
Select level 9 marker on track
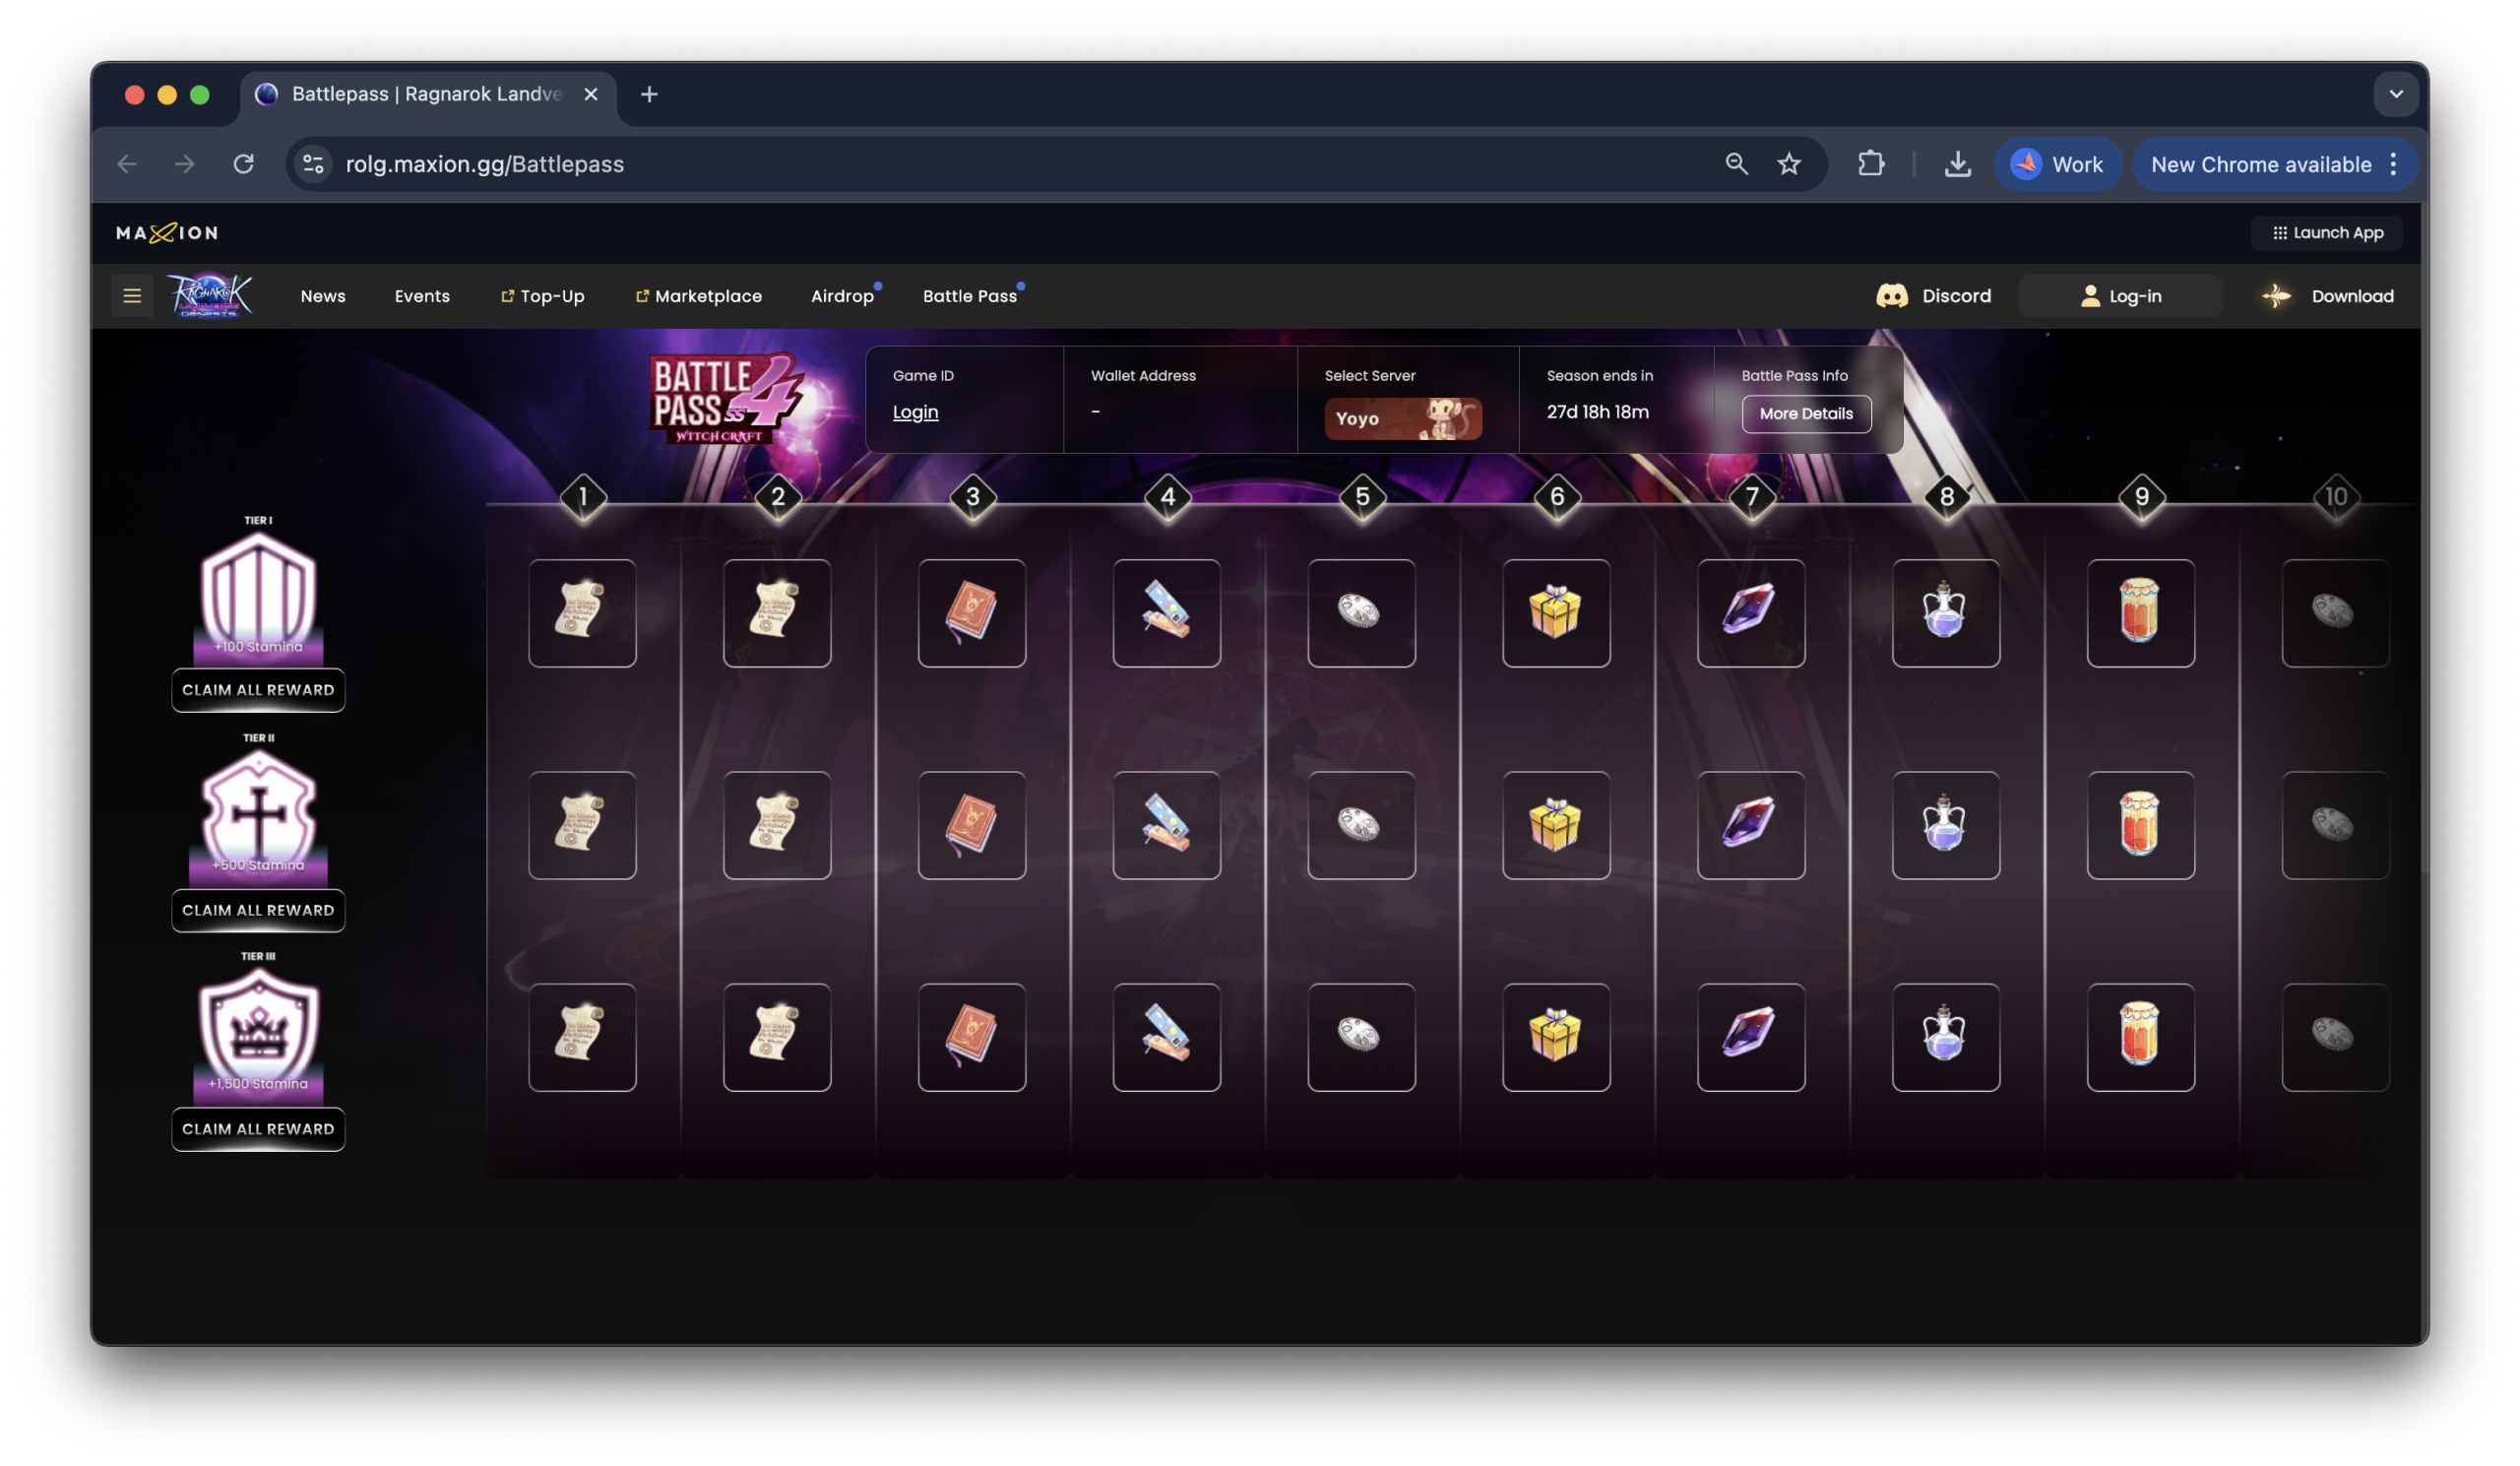(x=2141, y=497)
